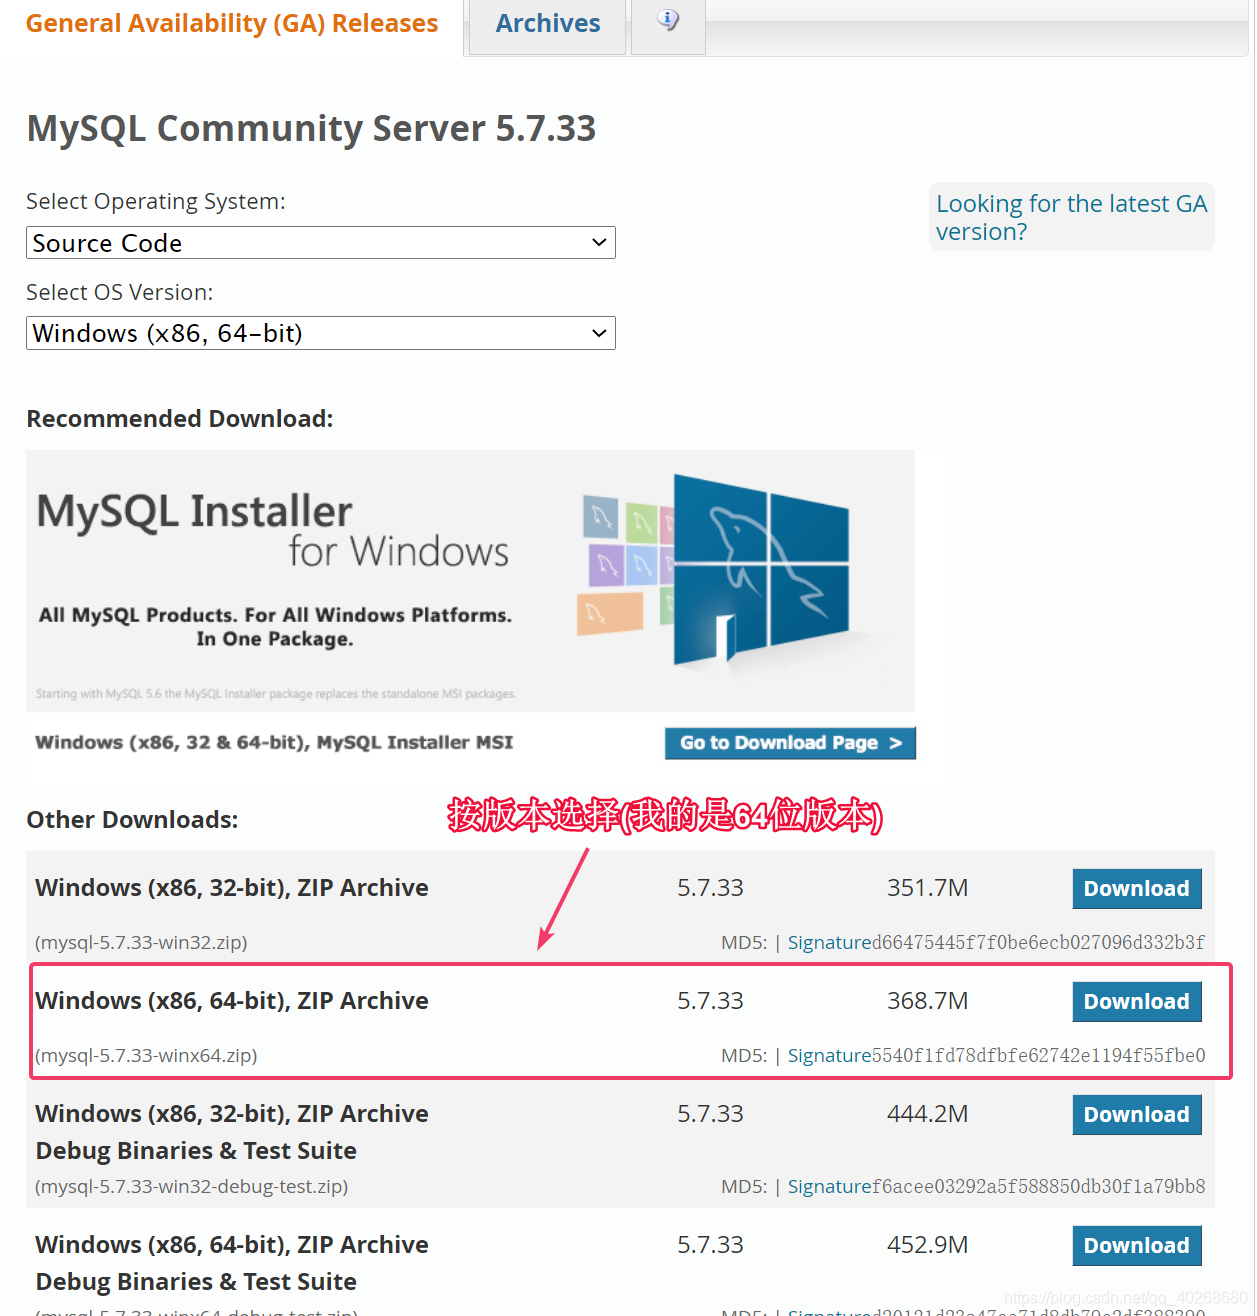Select General Availability (GA) Releases tab

pyautogui.click(x=232, y=23)
